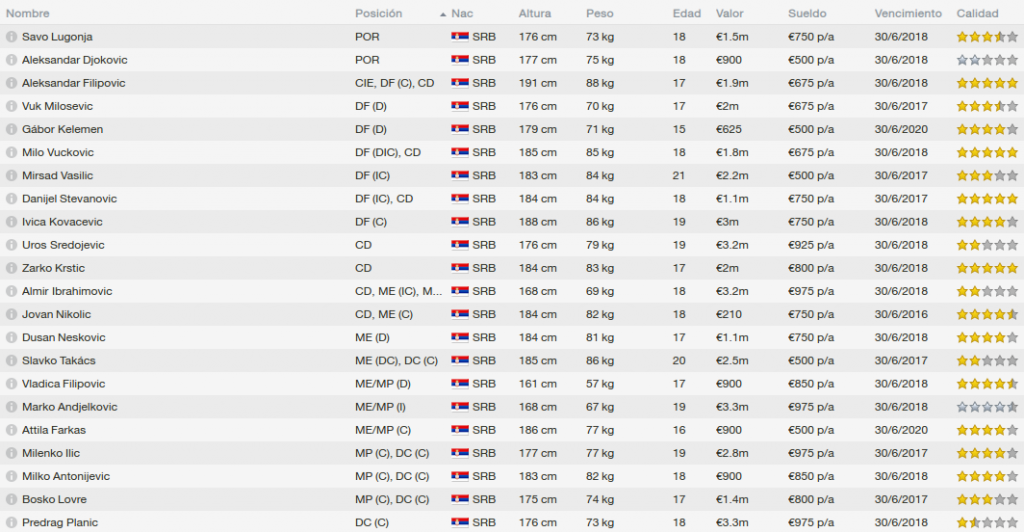The width and height of the screenshot is (1024, 532).
Task: Click Serbian flag in Milo Vuckovic row
Action: [460, 153]
